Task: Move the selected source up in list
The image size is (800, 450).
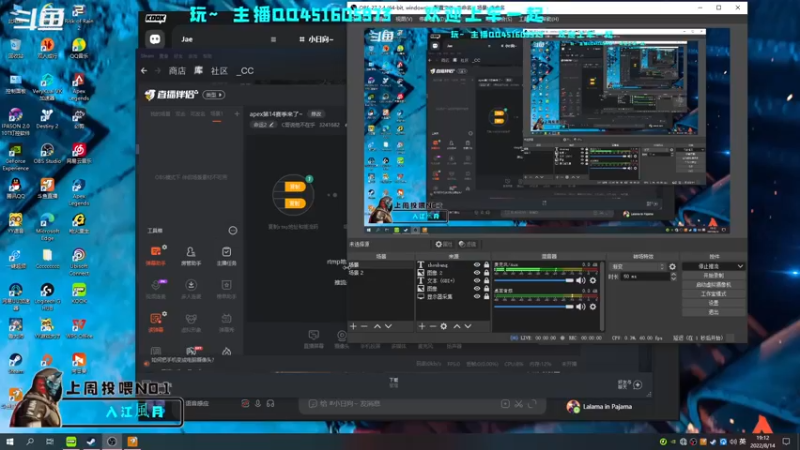Action: click(457, 326)
